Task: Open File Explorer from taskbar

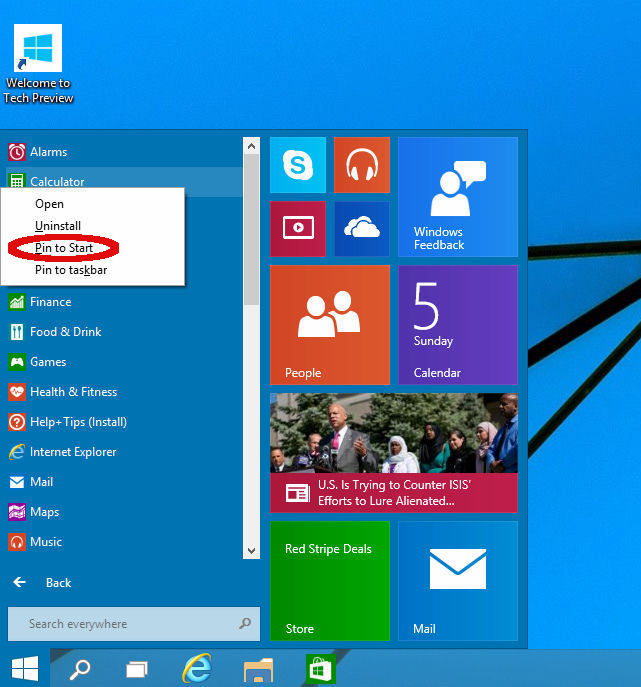Action: point(259,669)
